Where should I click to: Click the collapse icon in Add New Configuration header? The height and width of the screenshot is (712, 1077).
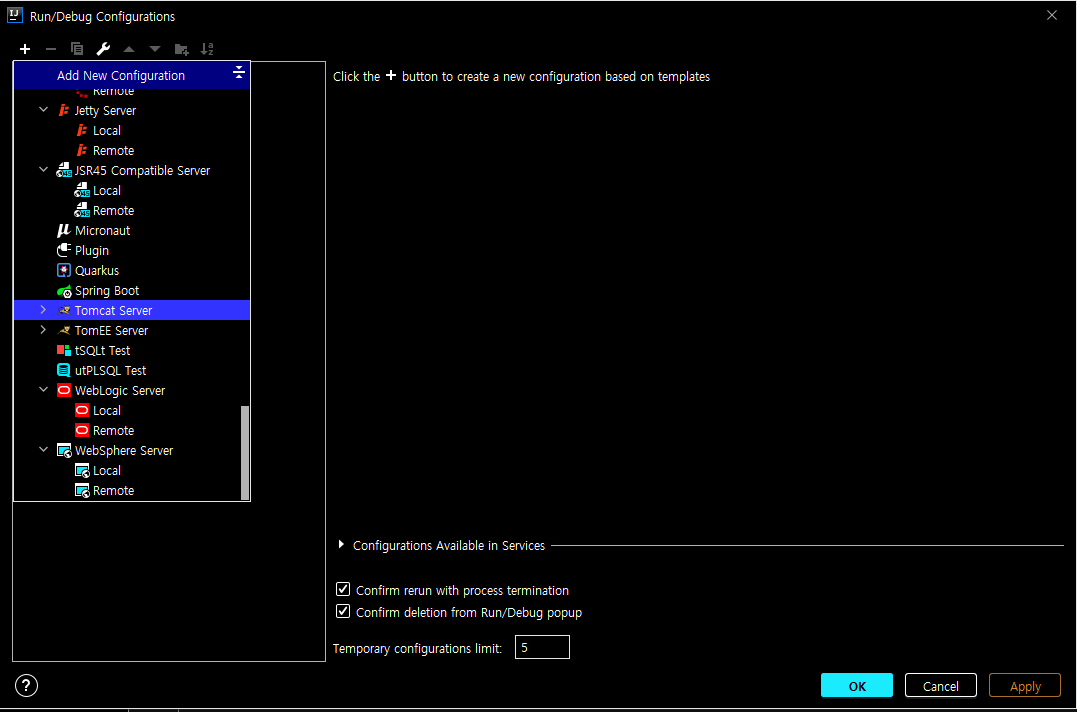coord(238,72)
